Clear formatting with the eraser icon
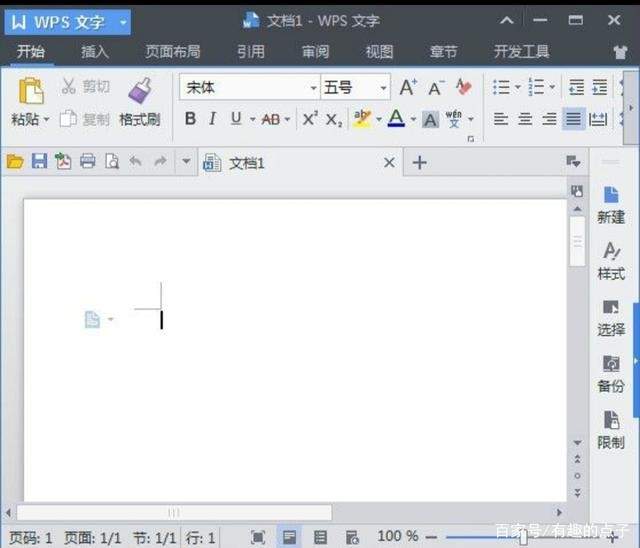The height and width of the screenshot is (548, 640). [x=464, y=87]
